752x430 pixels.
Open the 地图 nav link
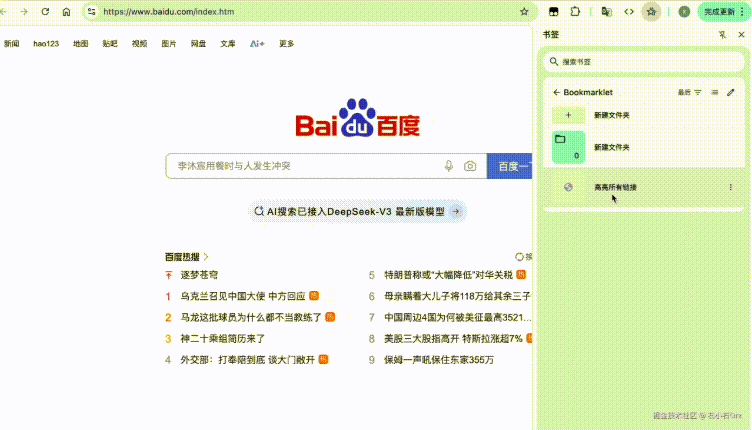coord(81,44)
